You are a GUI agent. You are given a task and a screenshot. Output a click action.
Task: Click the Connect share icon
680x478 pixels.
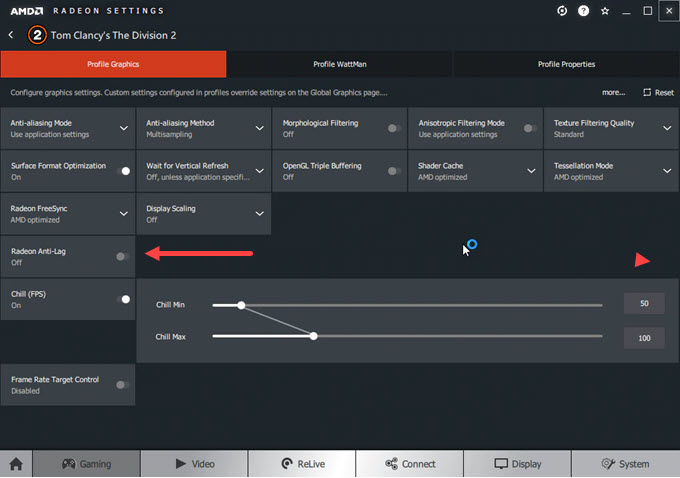click(x=391, y=464)
